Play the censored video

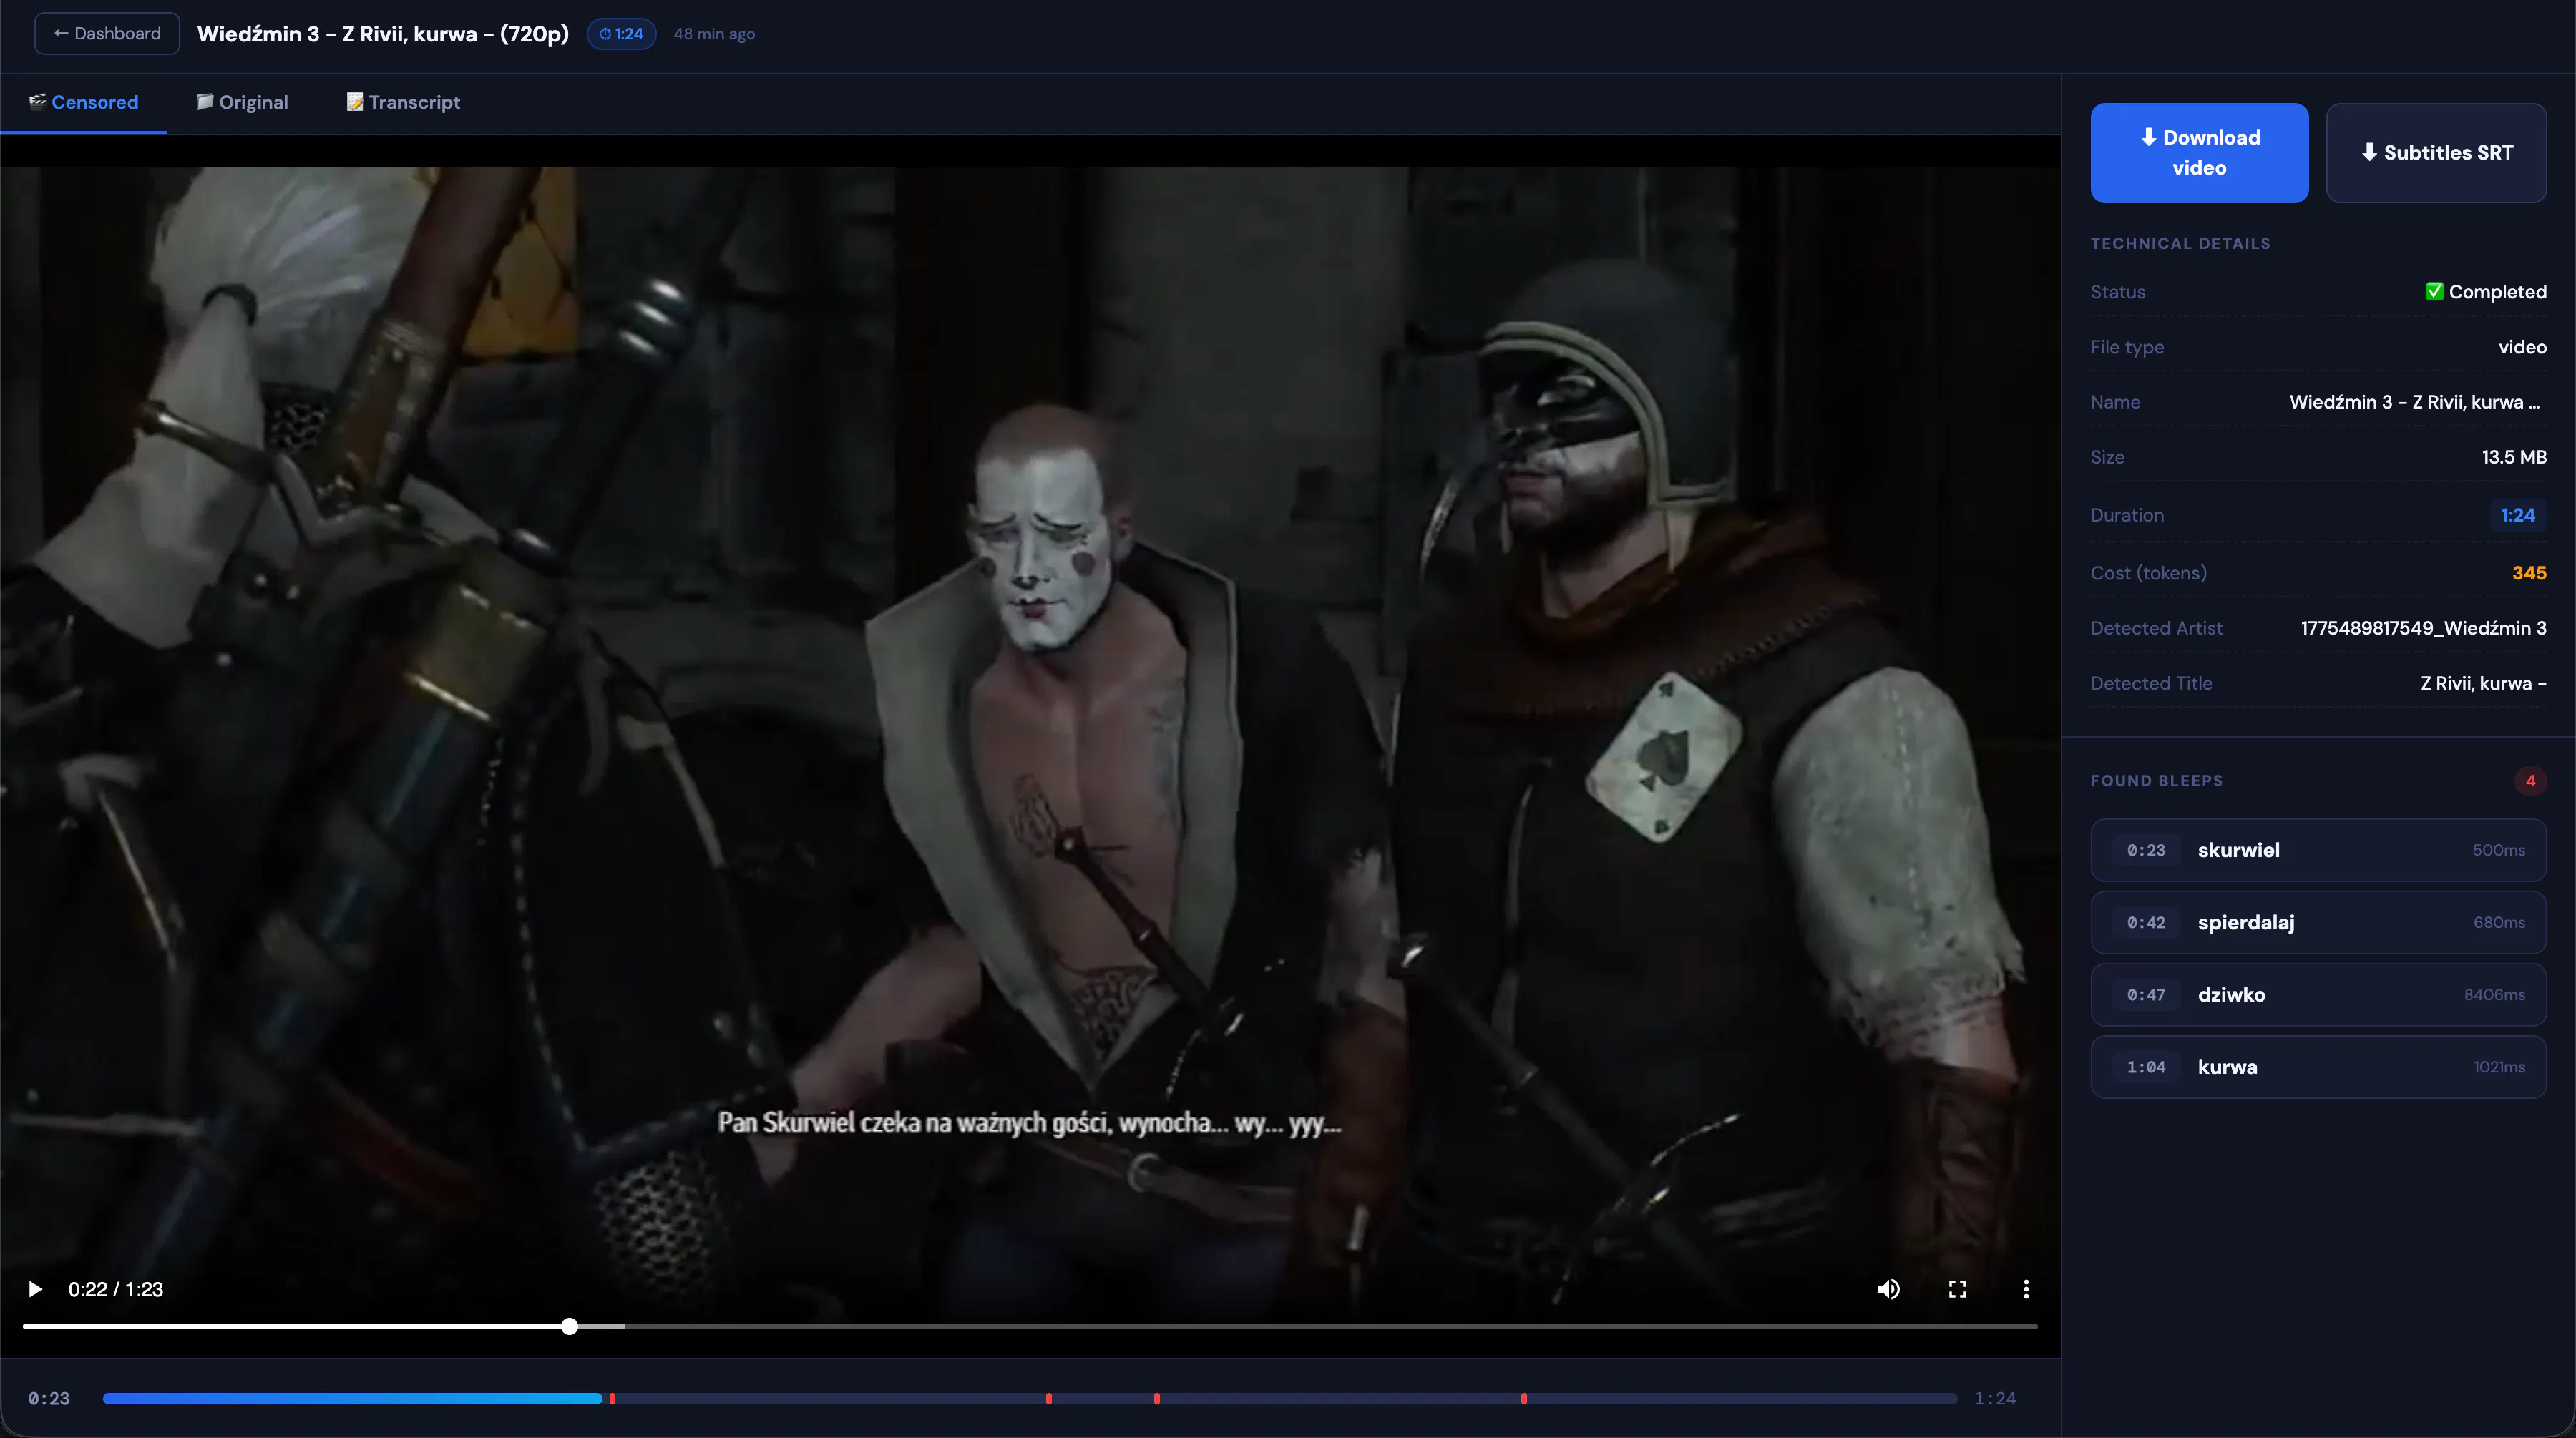(x=35, y=1289)
